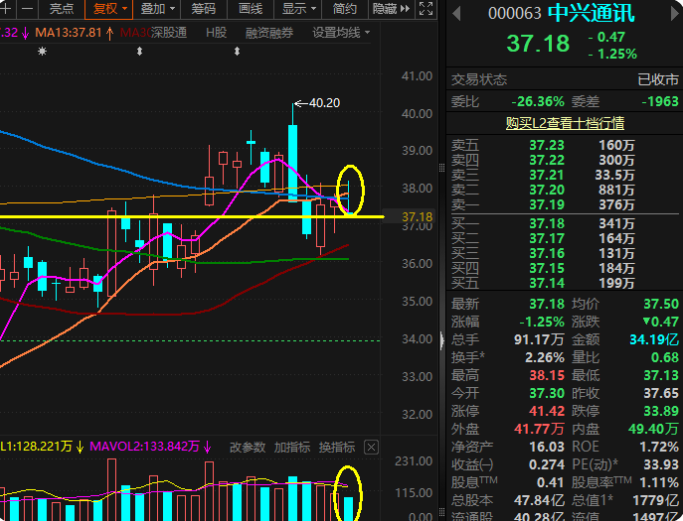
Task: Click 昨收 value 37.65
Action: click(661, 393)
